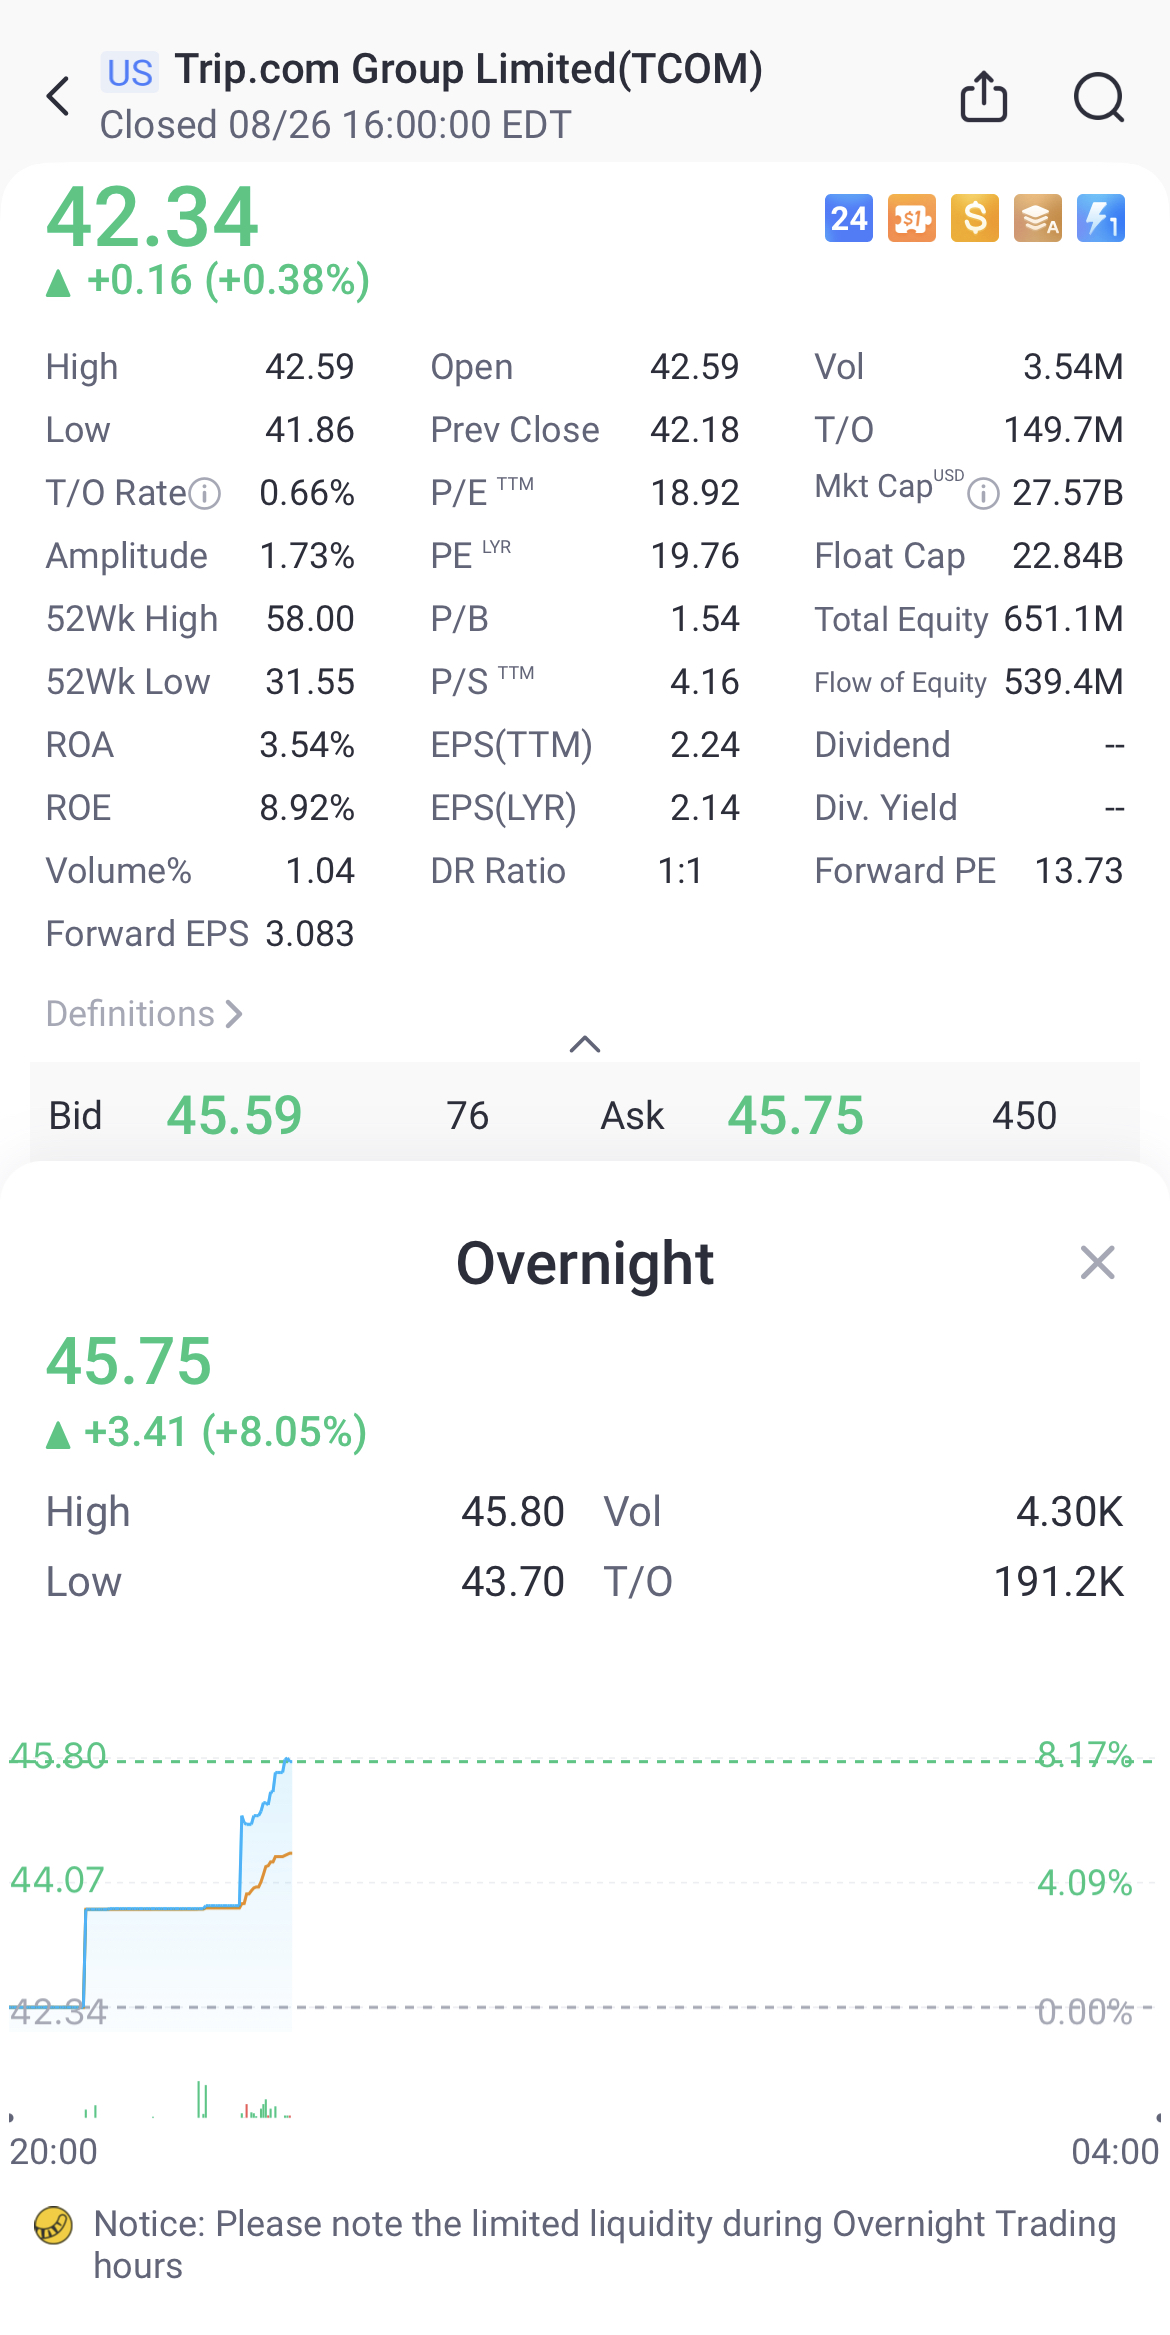
Task: Show info for T/O Rate
Action: 205,493
